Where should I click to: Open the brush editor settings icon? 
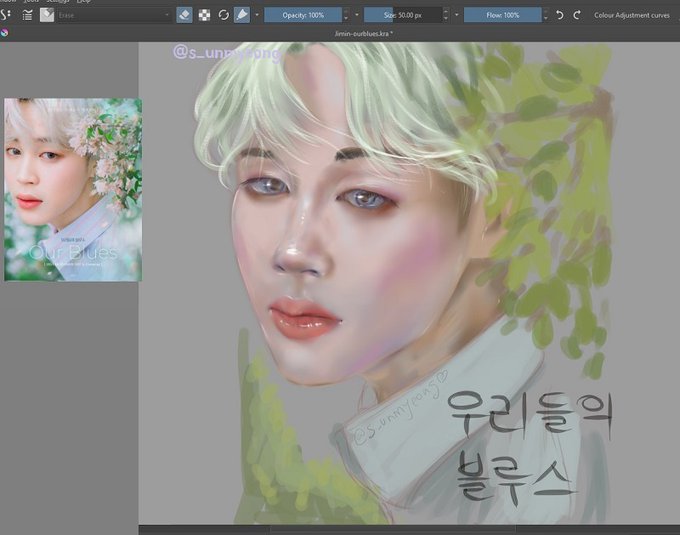(6, 15)
